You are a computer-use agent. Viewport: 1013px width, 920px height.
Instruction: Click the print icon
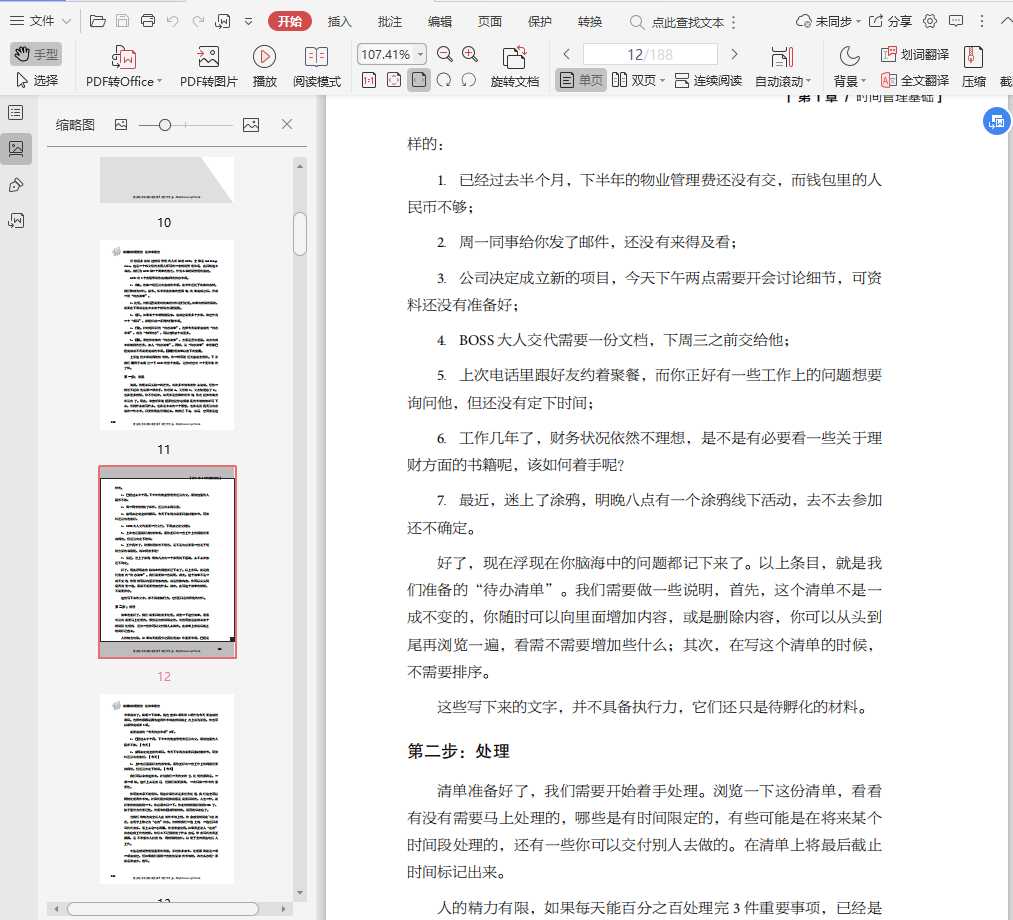tap(147, 21)
